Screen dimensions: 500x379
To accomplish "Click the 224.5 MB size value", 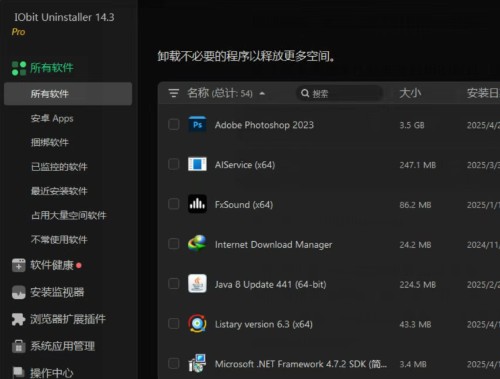I will pyautogui.click(x=418, y=285).
